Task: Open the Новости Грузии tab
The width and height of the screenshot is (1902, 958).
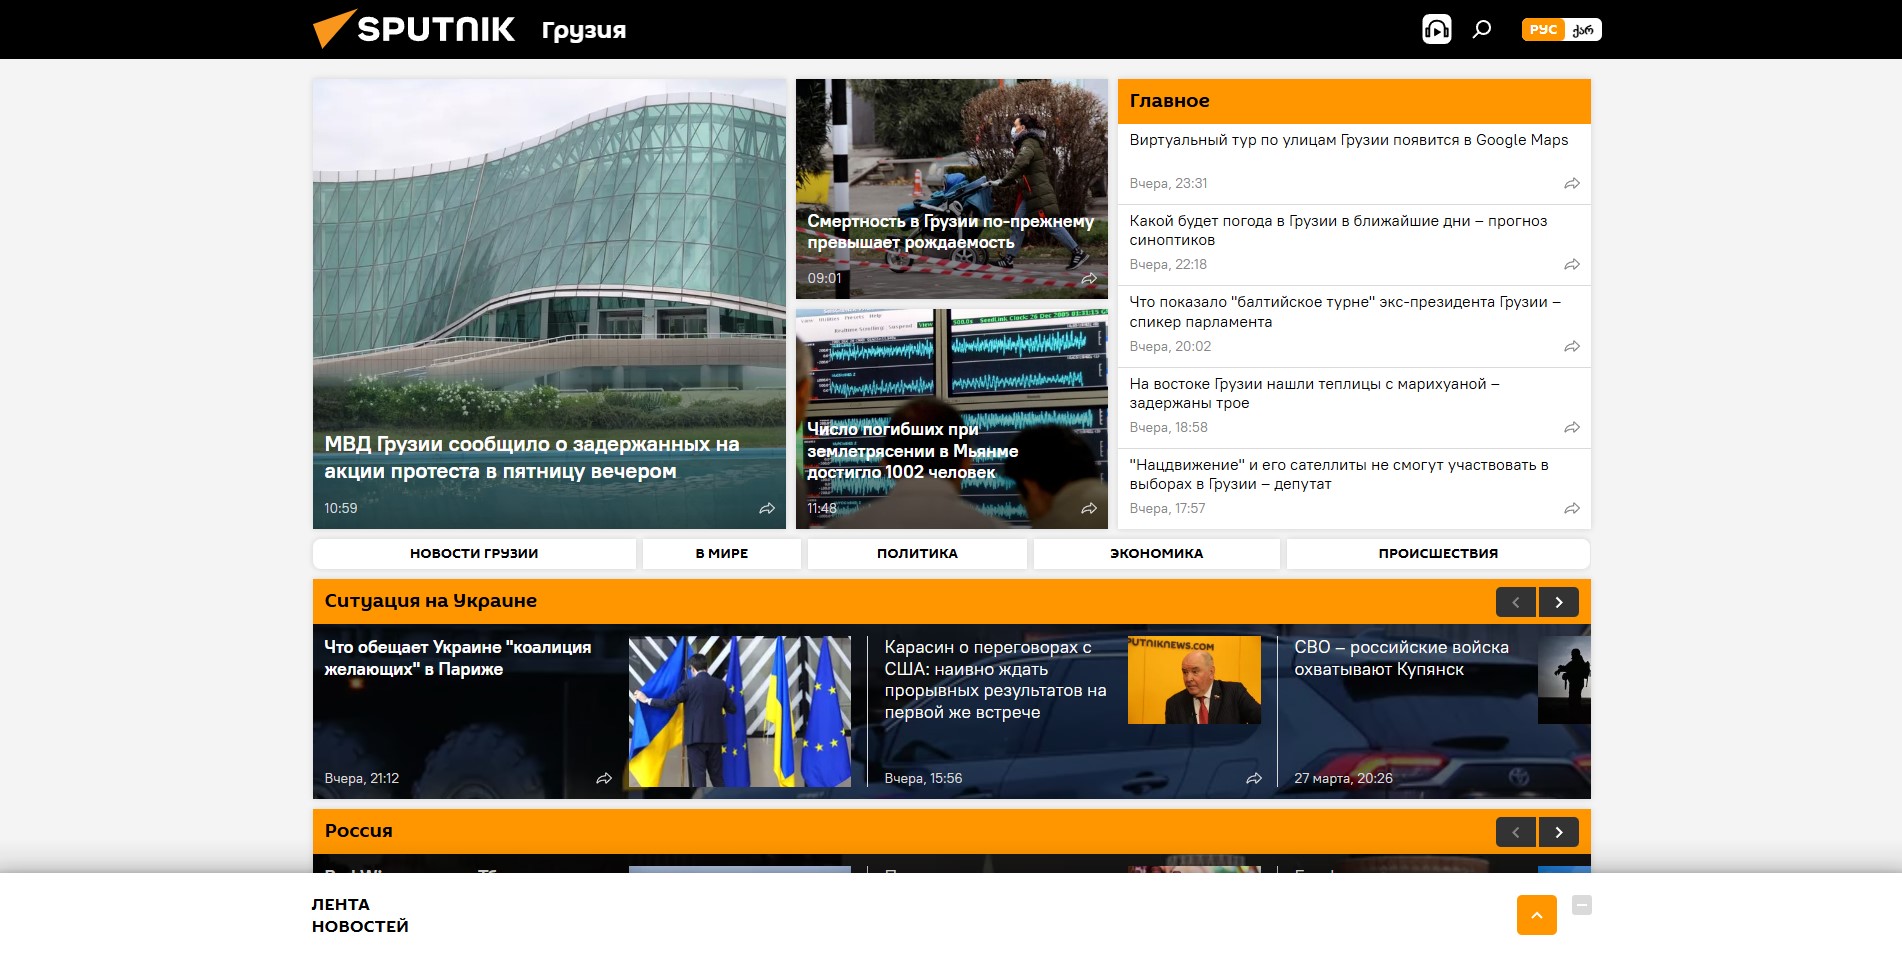Action: [x=474, y=553]
